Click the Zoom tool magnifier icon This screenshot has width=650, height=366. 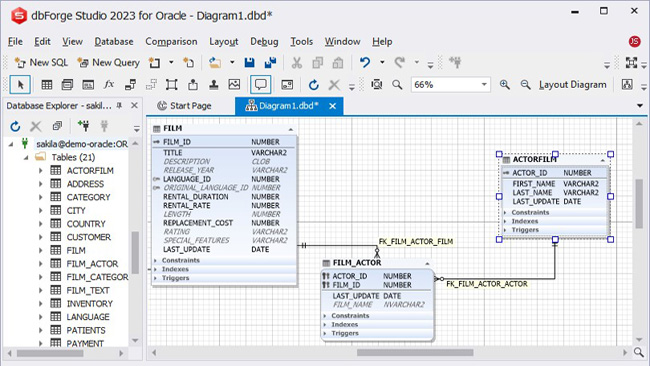click(397, 85)
